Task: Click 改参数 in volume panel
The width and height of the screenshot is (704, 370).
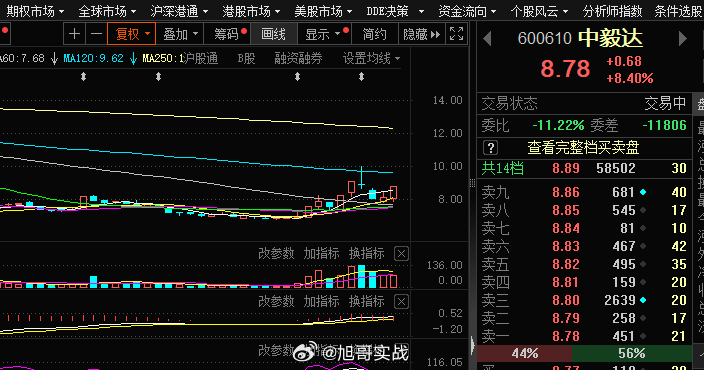Action: (x=276, y=253)
